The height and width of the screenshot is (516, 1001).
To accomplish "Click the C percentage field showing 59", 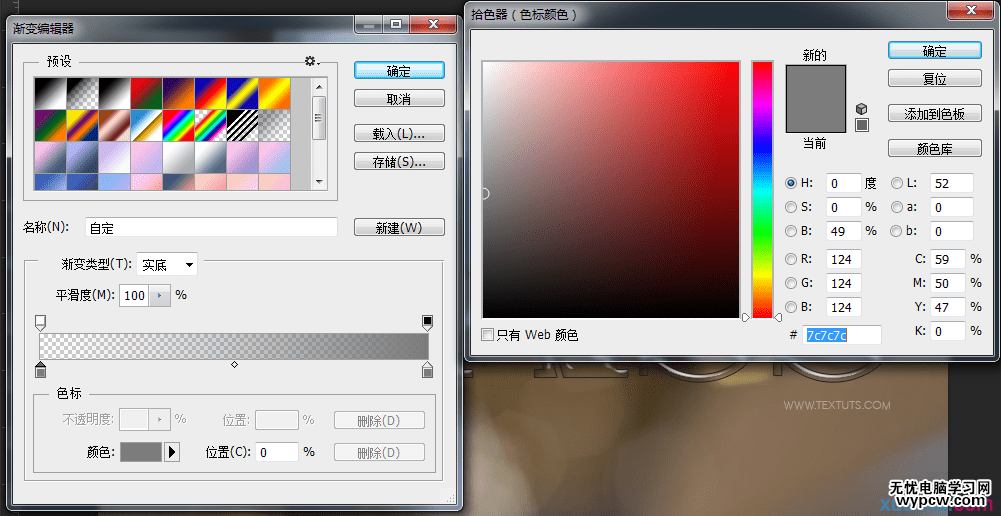I will (x=948, y=259).
